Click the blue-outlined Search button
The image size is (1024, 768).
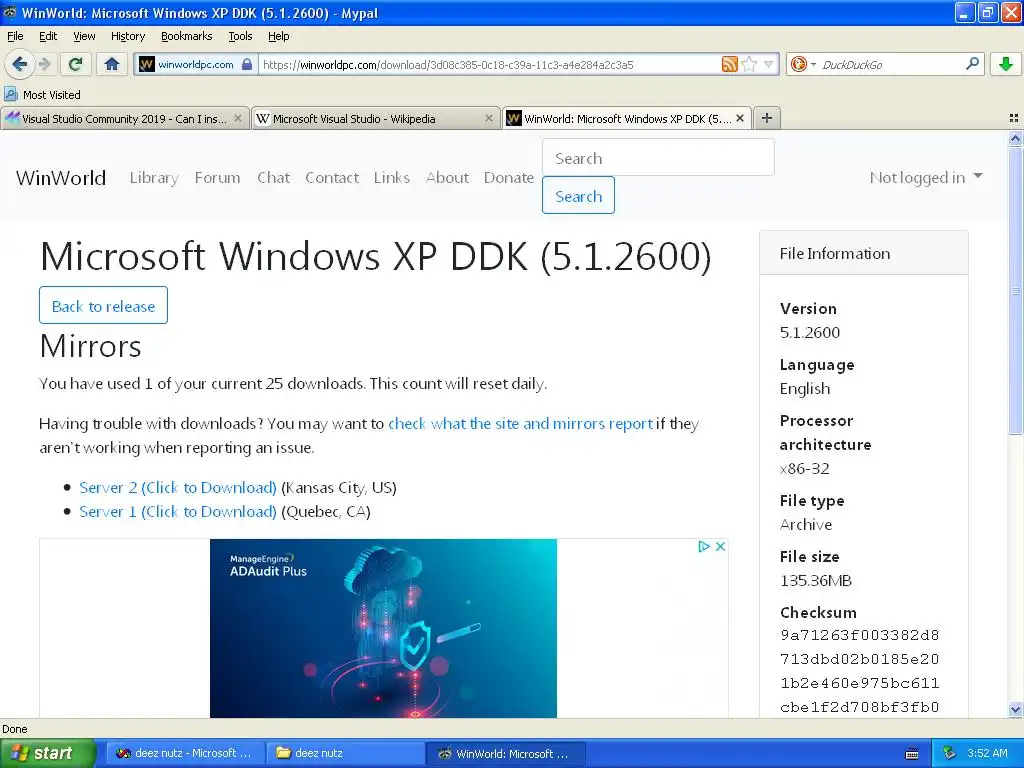(x=578, y=195)
